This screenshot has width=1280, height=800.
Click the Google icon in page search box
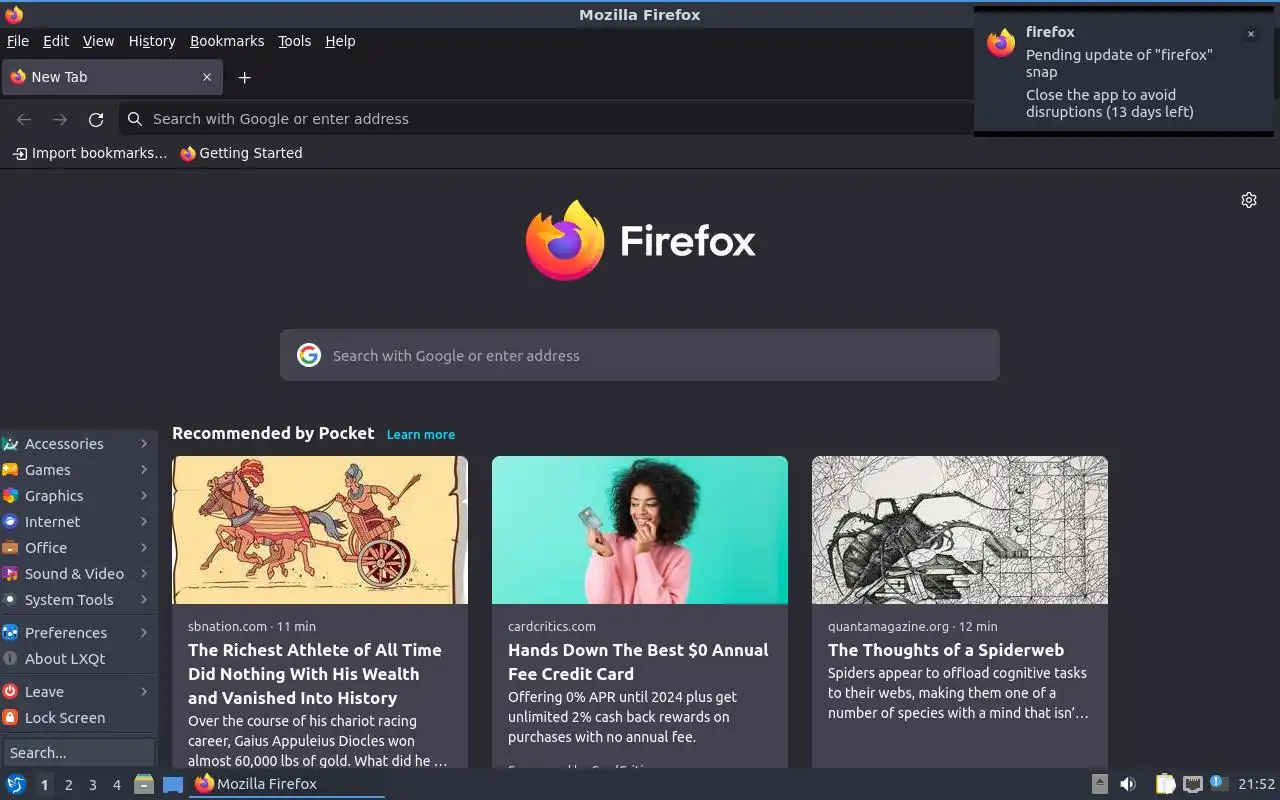309,355
